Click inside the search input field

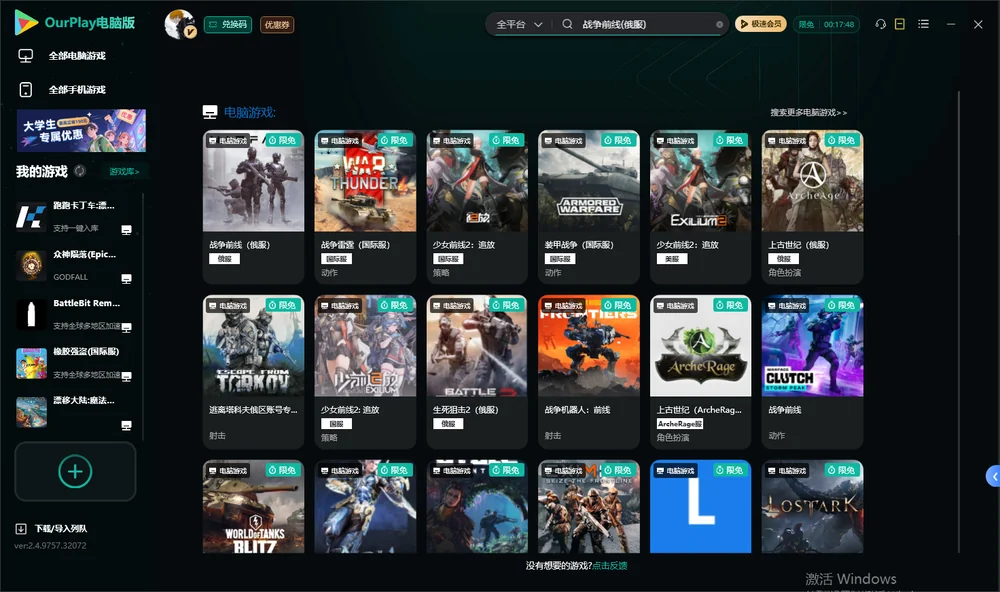(x=645, y=24)
